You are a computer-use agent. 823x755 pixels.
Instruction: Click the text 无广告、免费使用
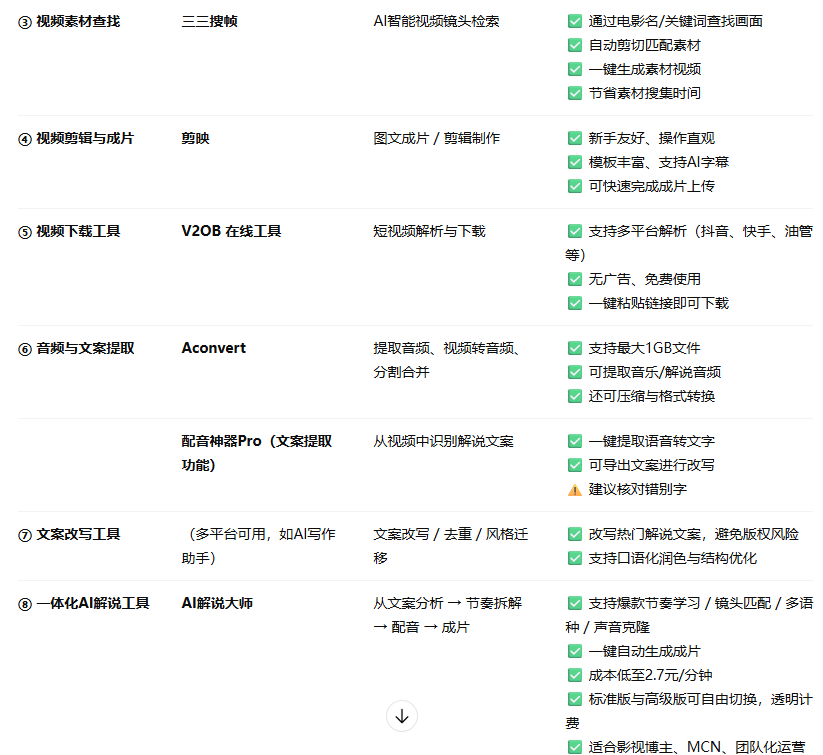pyautogui.click(x=645, y=279)
